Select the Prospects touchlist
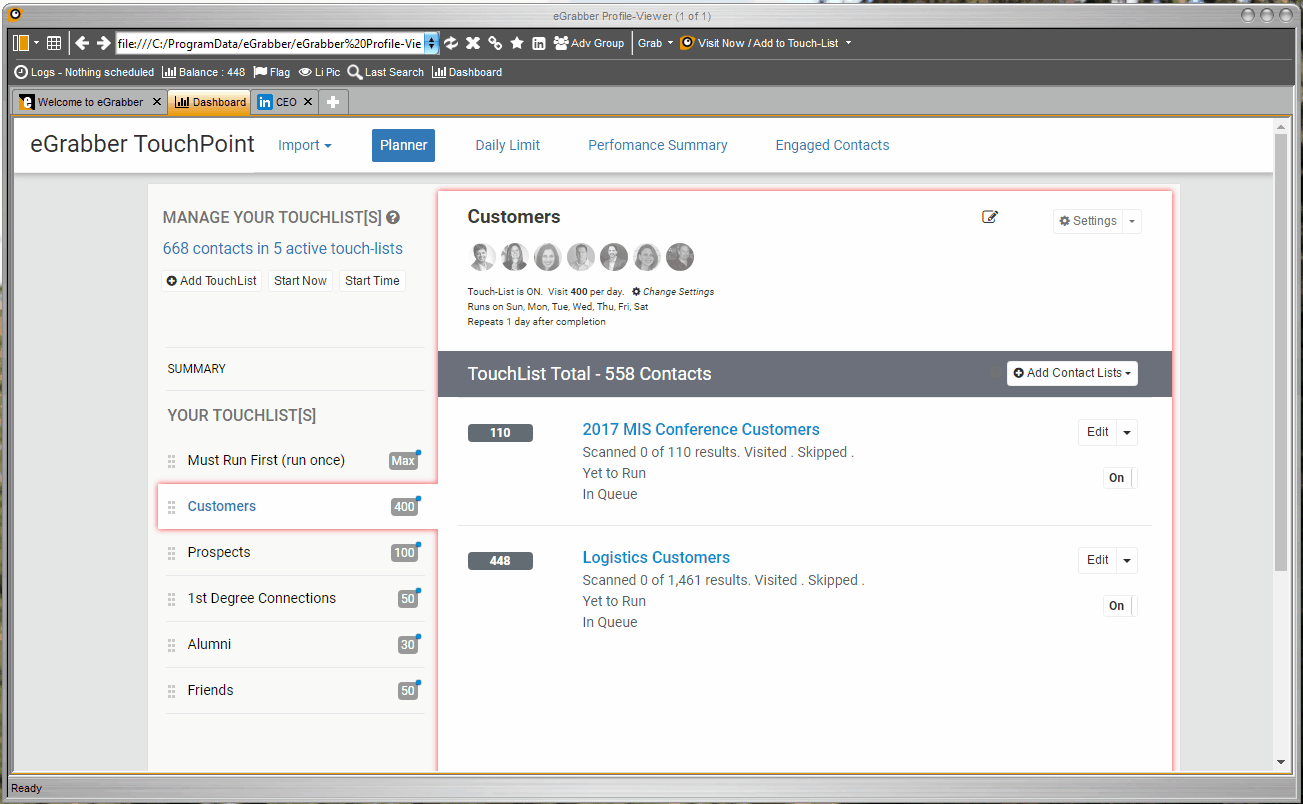 [219, 552]
